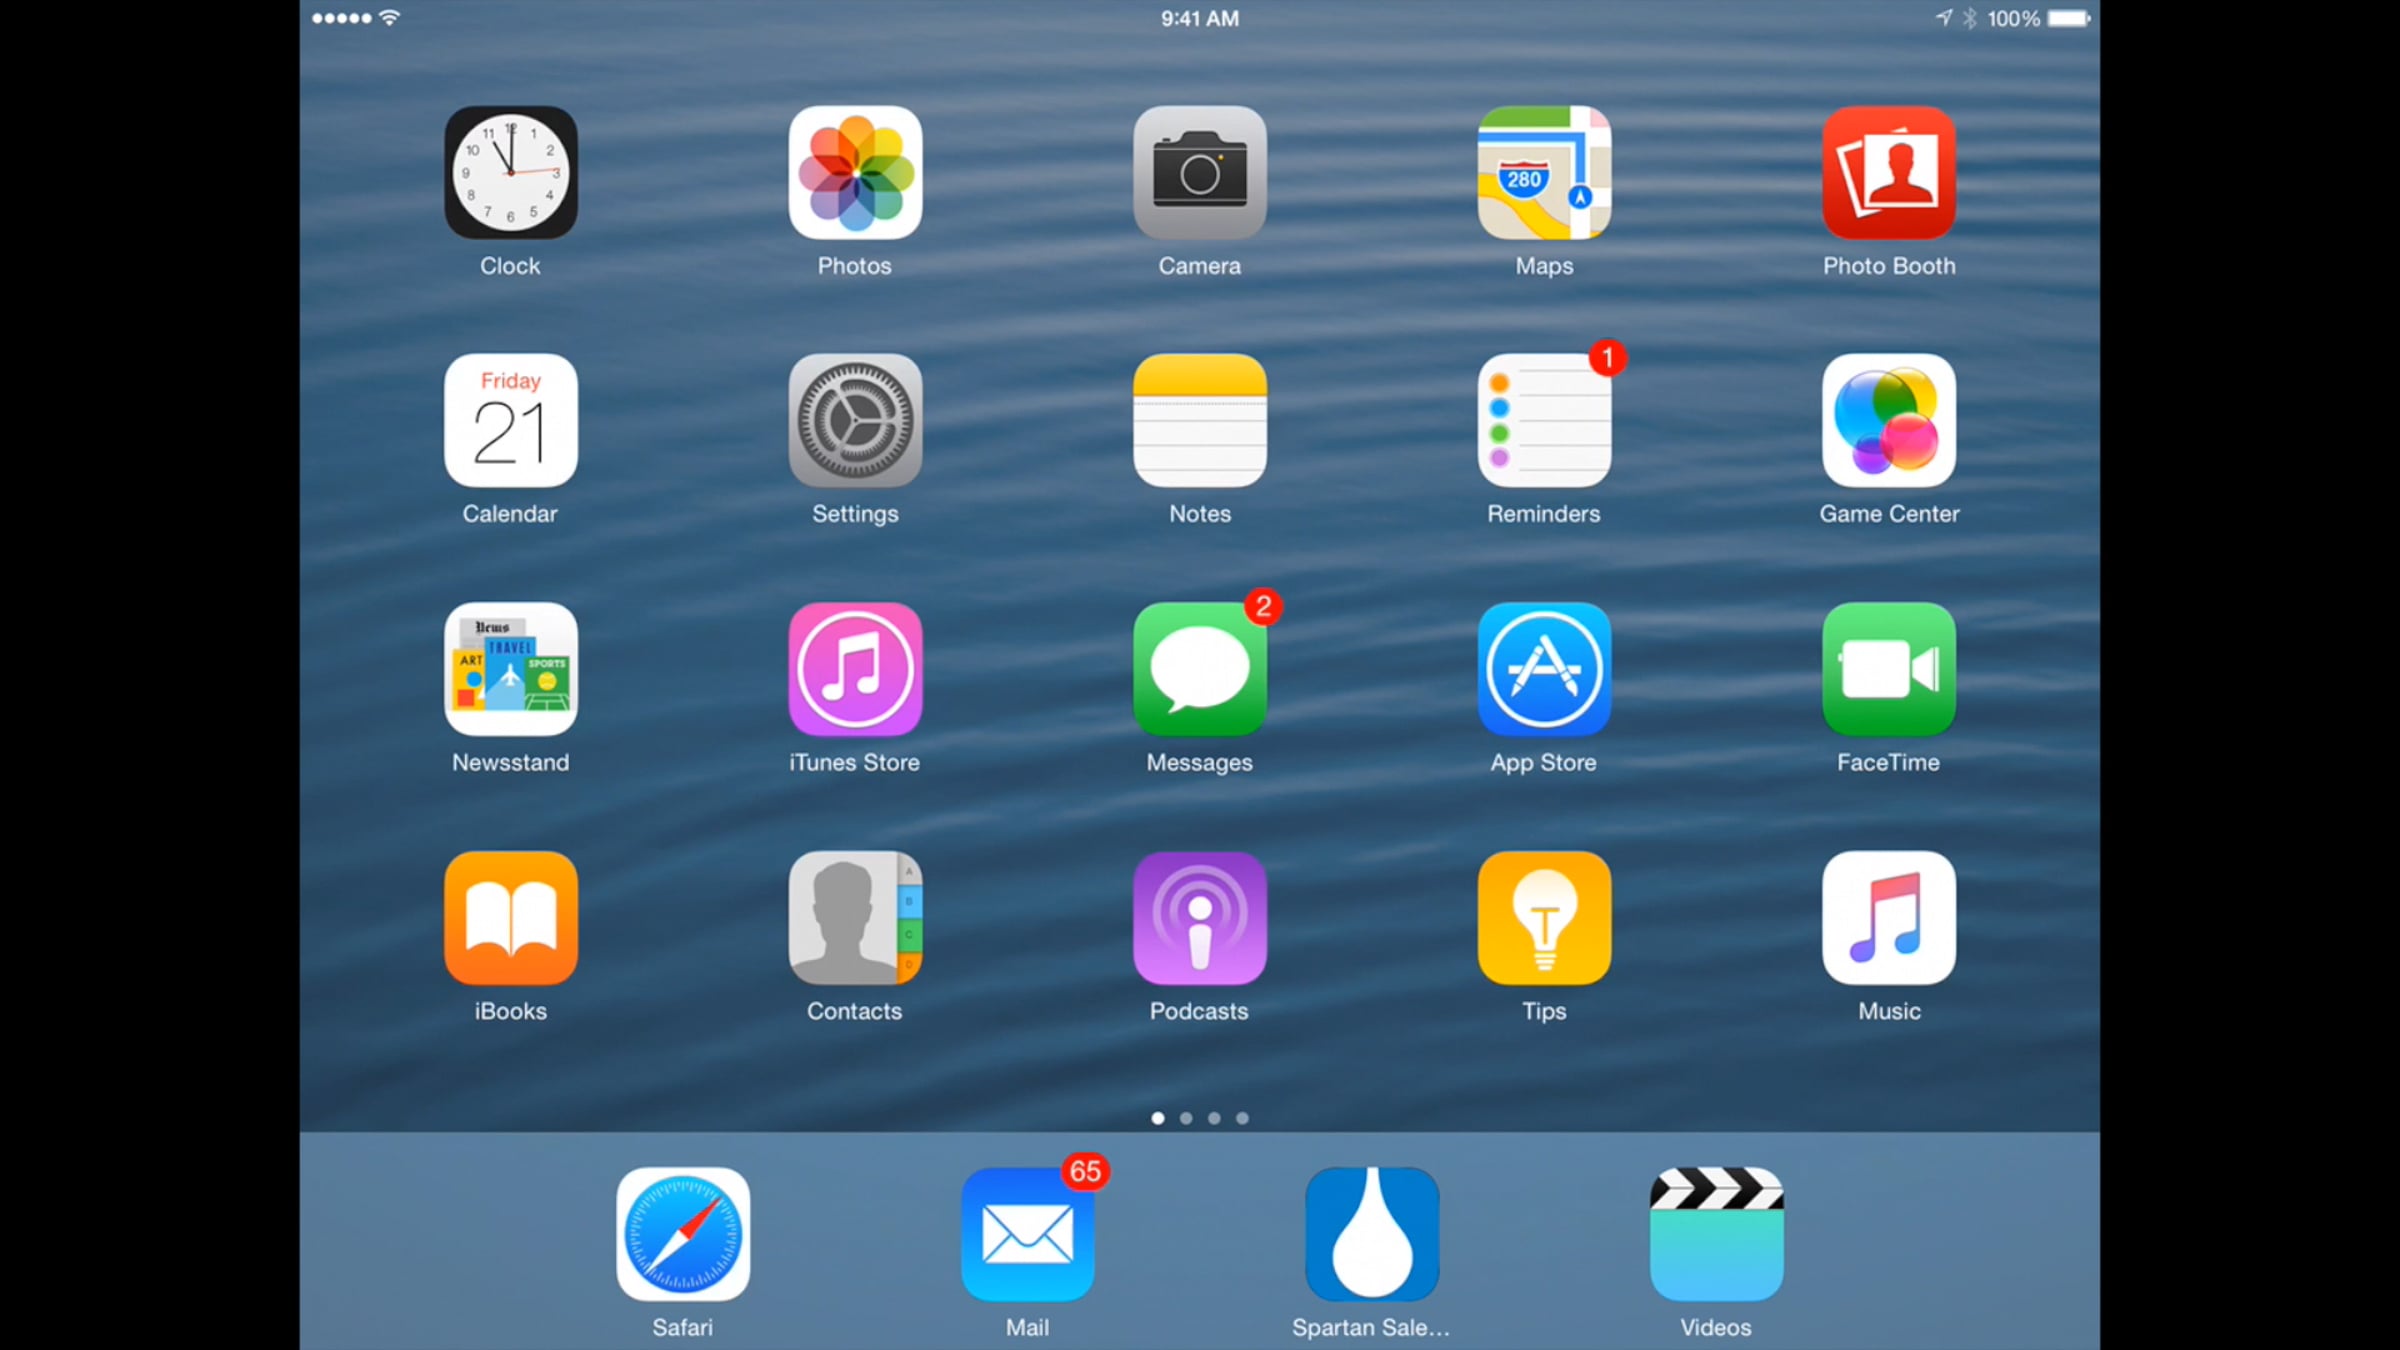The image size is (2400, 1350).
Task: Open the Camera app
Action: click(x=1199, y=172)
